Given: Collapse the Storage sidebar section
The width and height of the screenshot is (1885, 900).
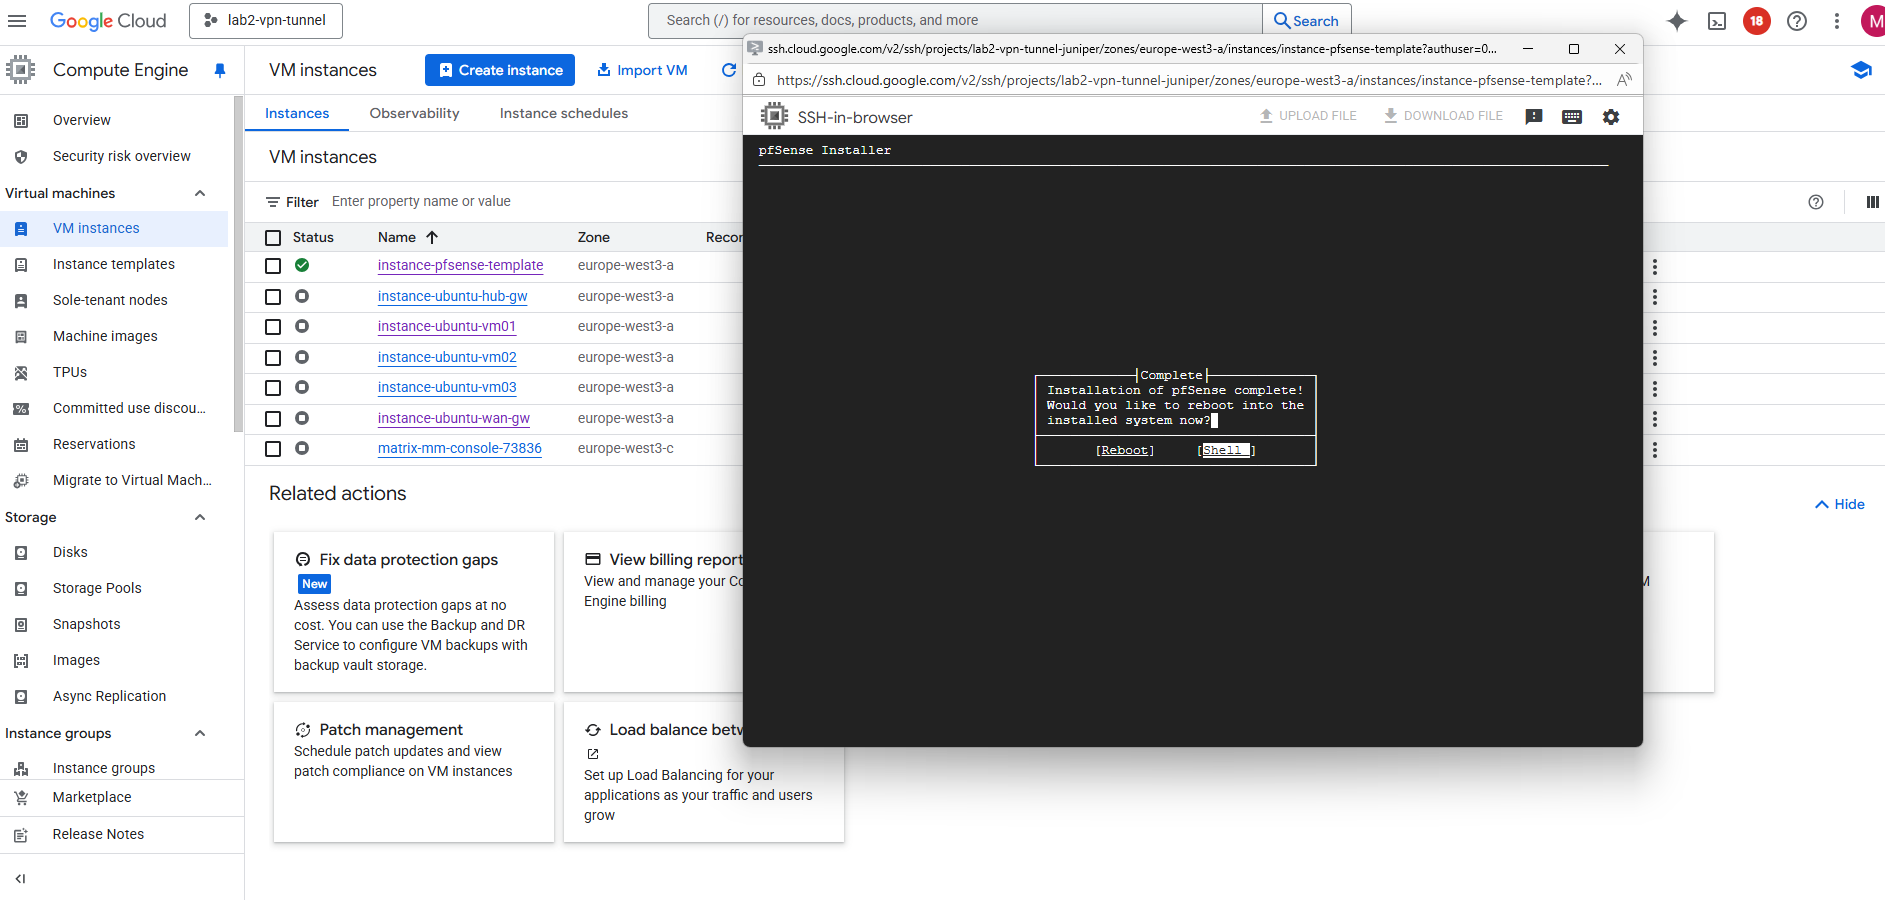Looking at the screenshot, I should click(200, 517).
